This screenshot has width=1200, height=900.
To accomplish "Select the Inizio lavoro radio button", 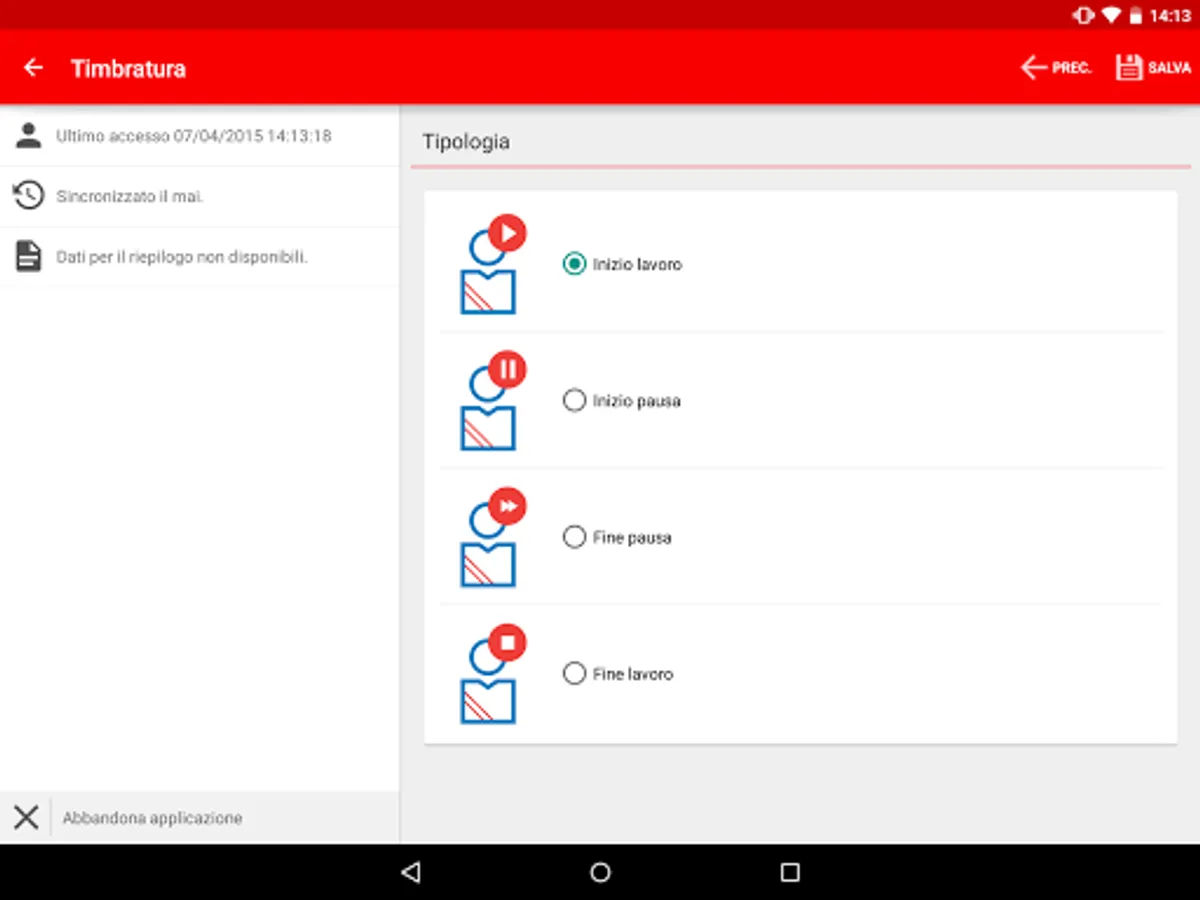I will 574,264.
